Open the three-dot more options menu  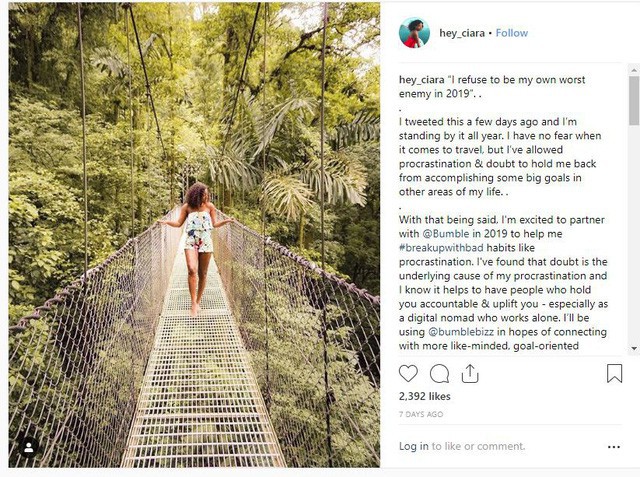point(614,447)
